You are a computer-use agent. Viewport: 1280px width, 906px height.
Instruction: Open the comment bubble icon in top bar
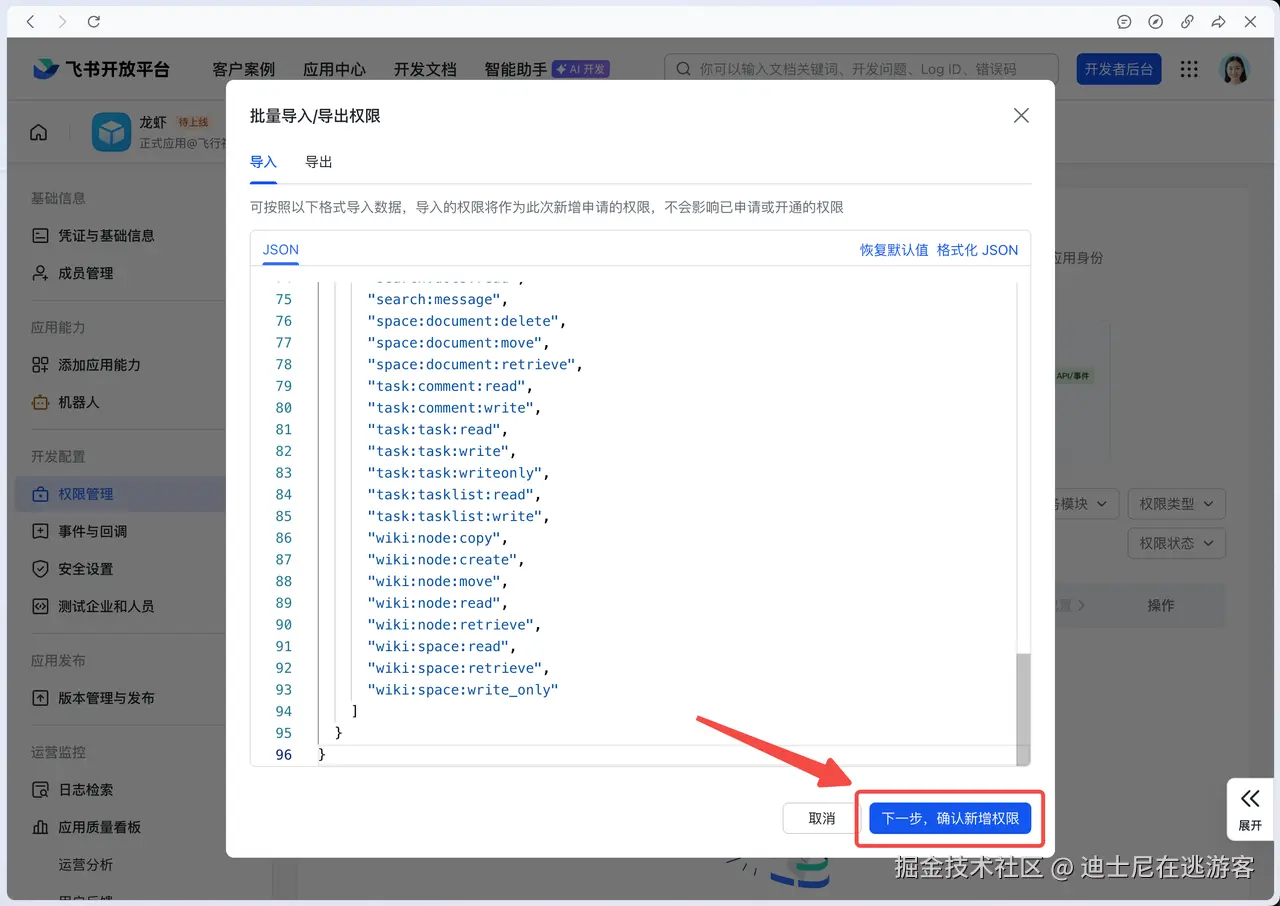[1124, 21]
